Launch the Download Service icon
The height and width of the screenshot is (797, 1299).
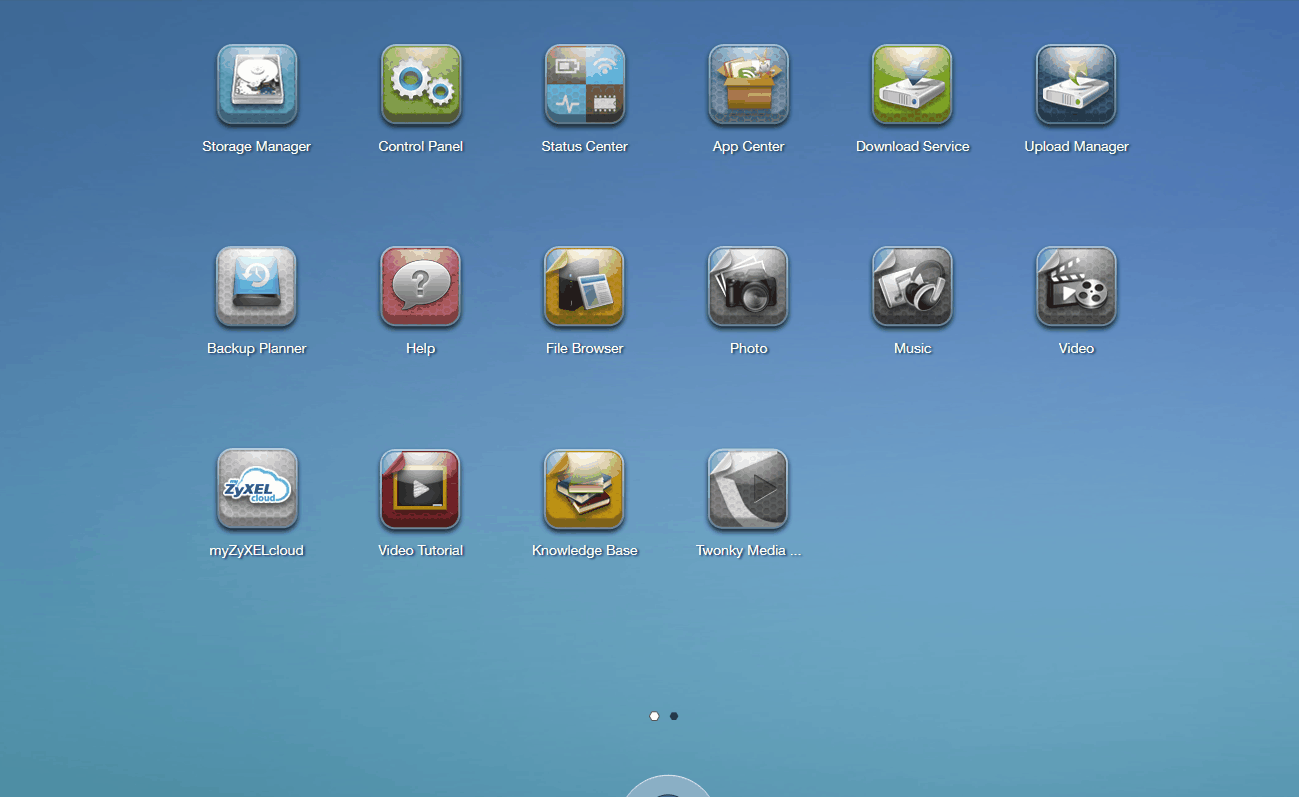pos(912,84)
